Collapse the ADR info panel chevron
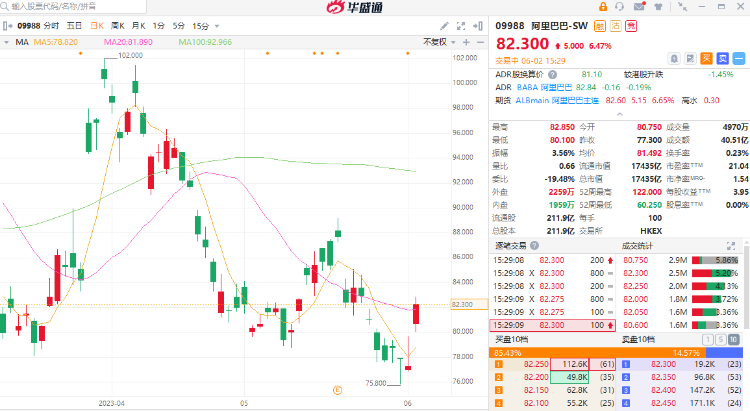 (619, 114)
